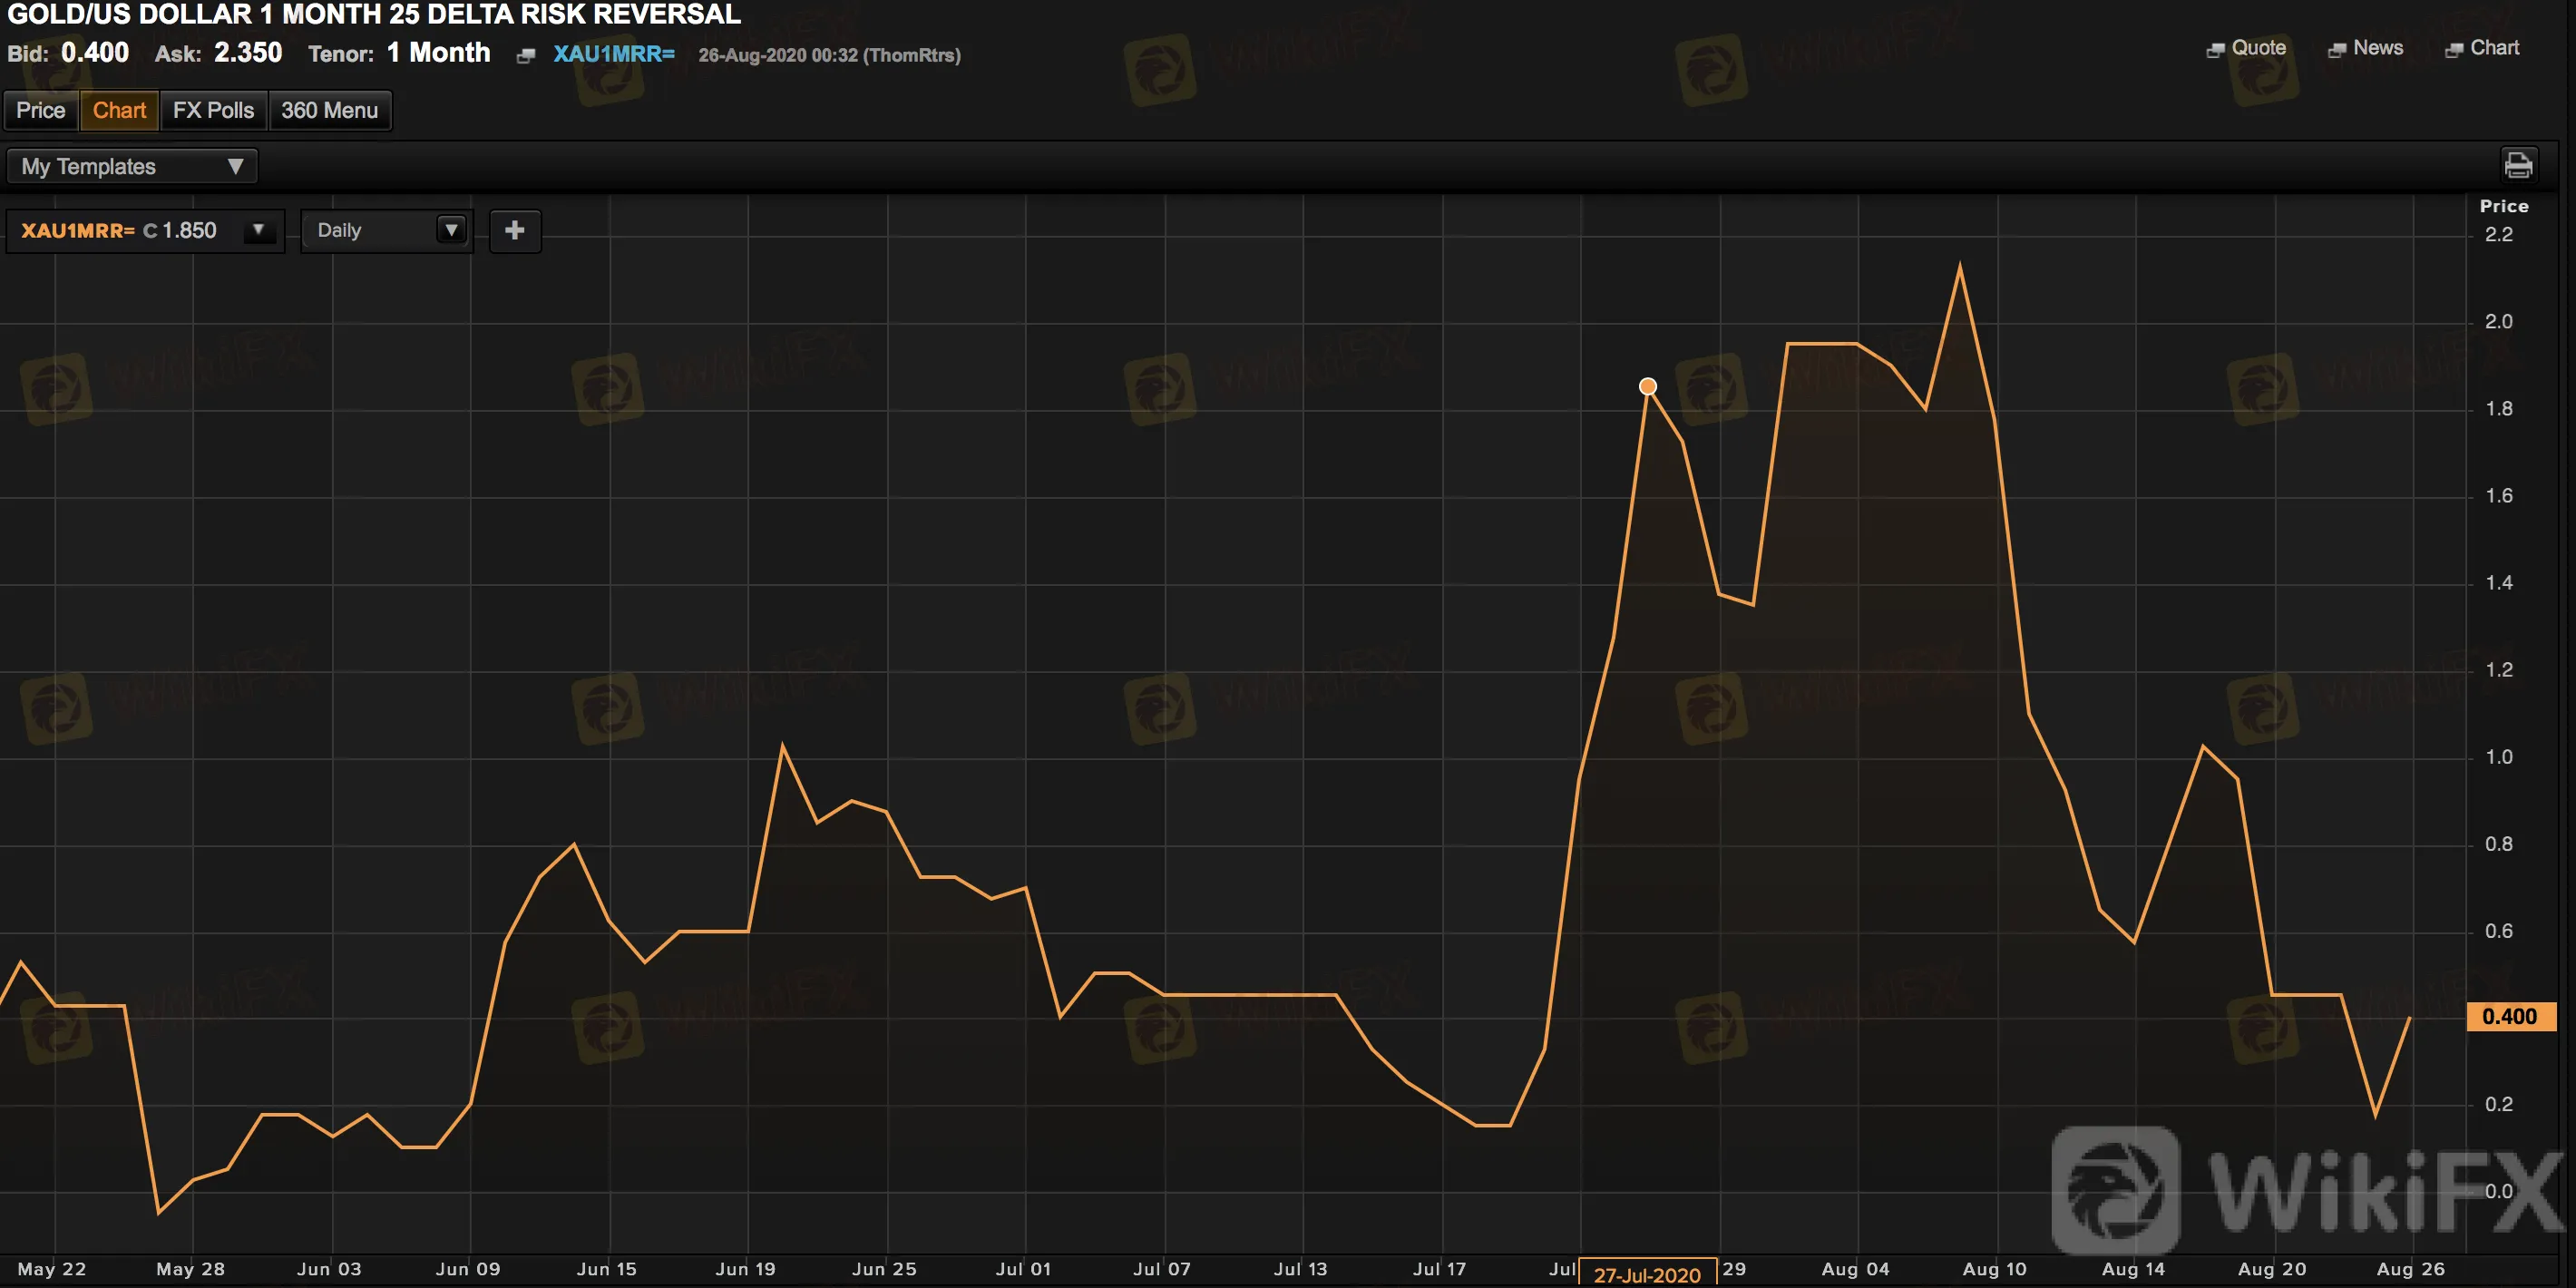The width and height of the screenshot is (2576, 1288).
Task: Click the plus add-series icon
Action: pos(514,231)
